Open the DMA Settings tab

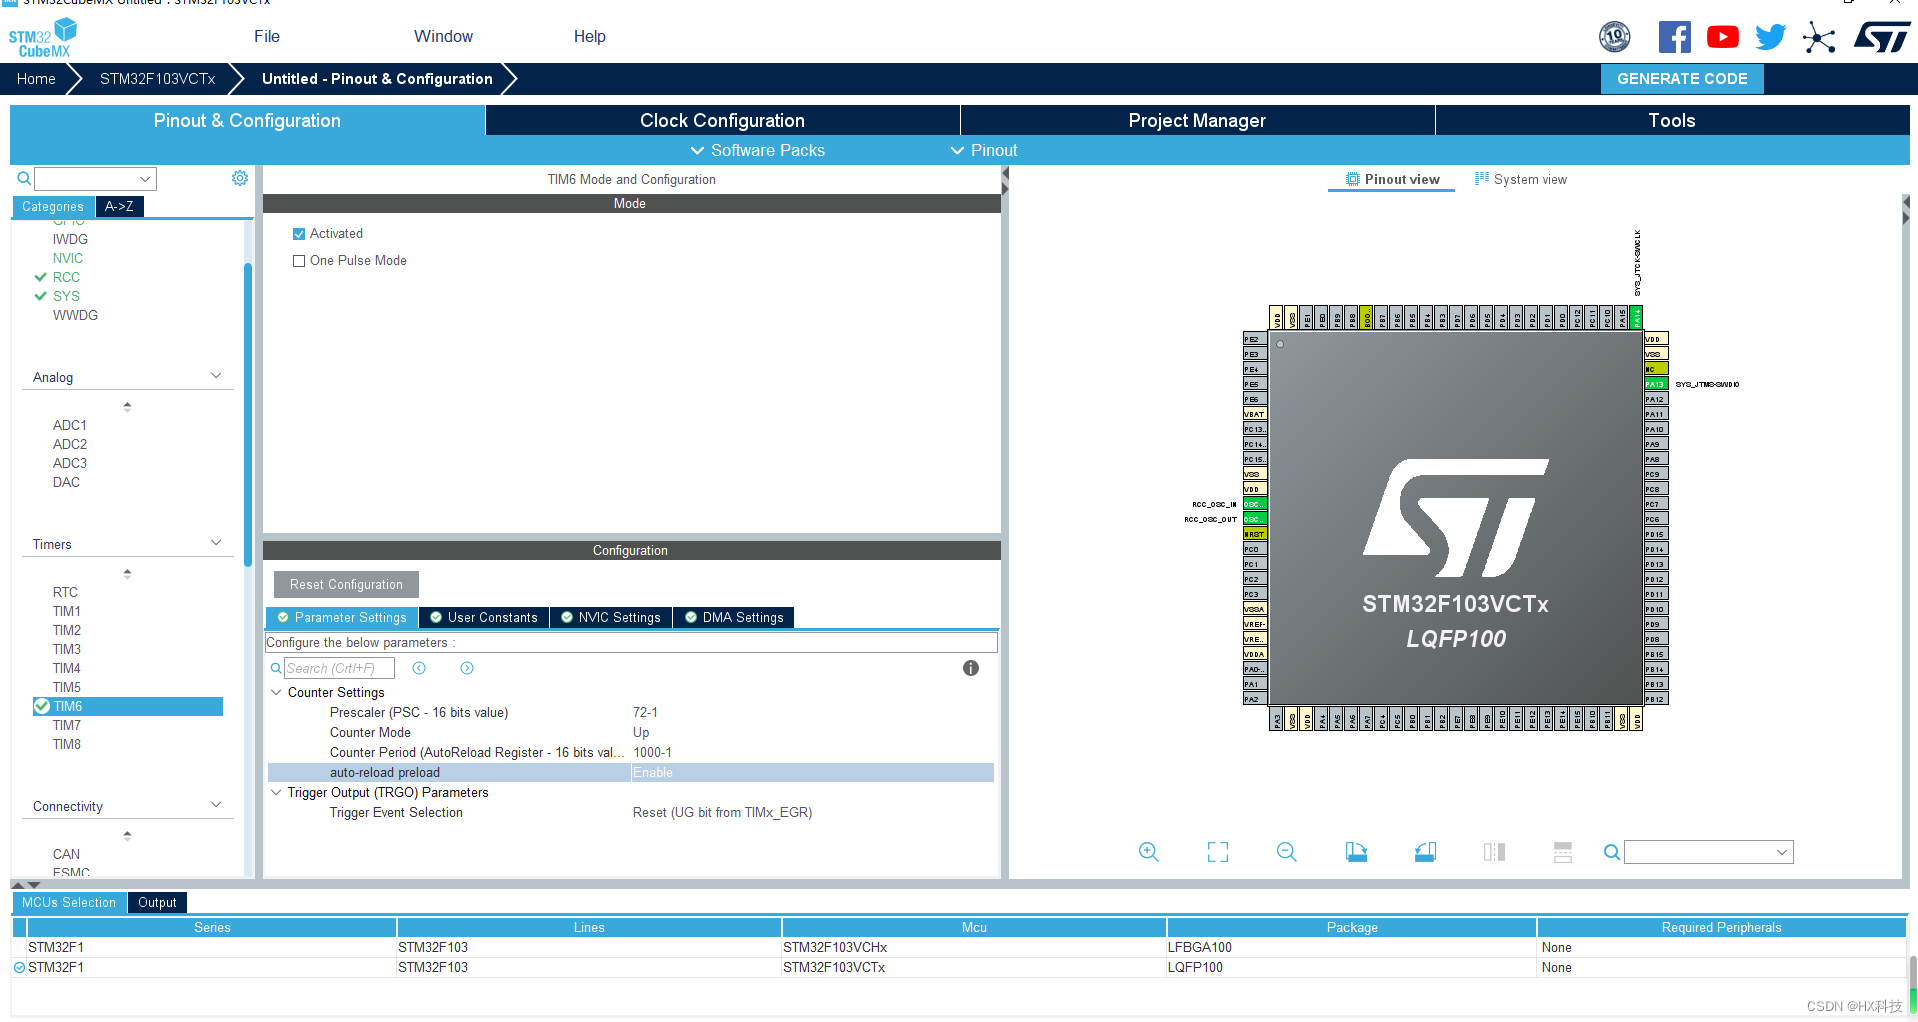[734, 618]
